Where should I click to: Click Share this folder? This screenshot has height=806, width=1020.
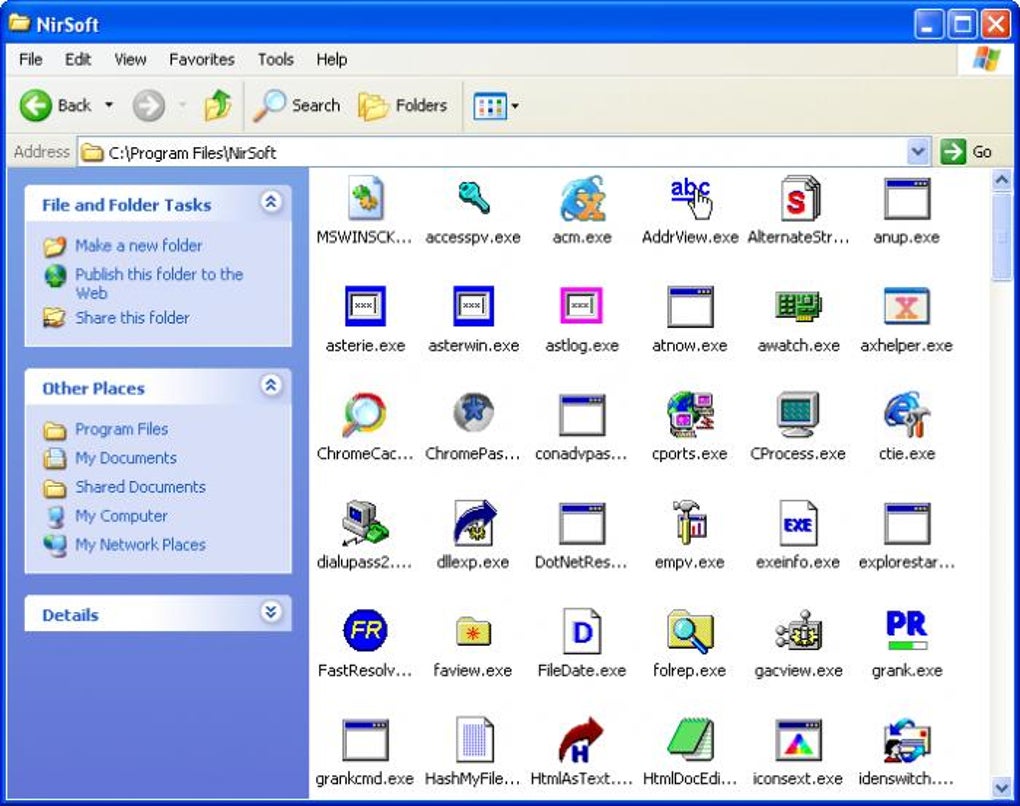coord(132,317)
